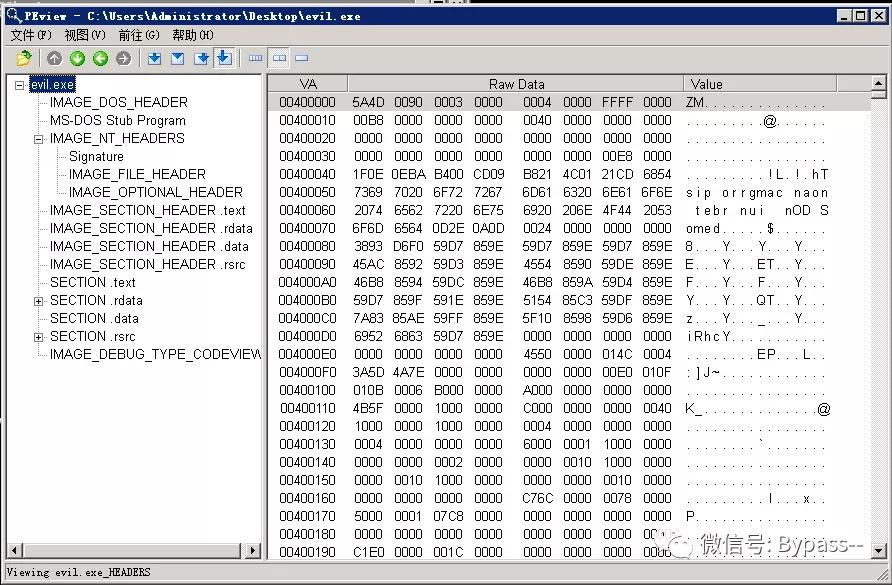Open the 前往(G) menu
Image resolution: width=892 pixels, height=585 pixels.
coord(139,35)
